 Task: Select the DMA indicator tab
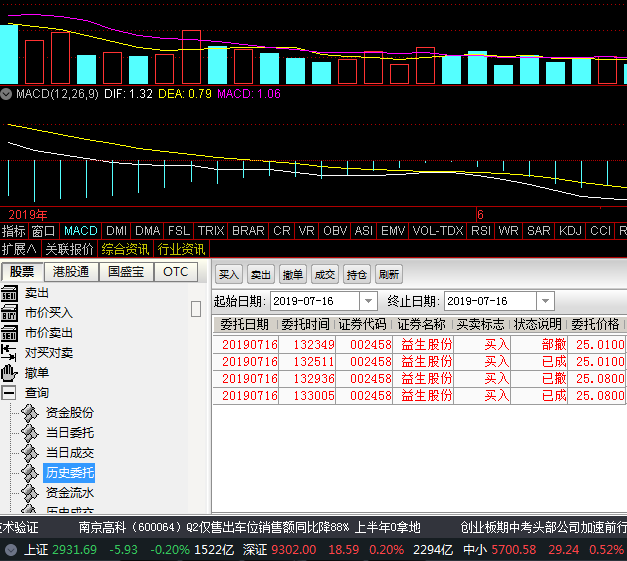[x=148, y=231]
